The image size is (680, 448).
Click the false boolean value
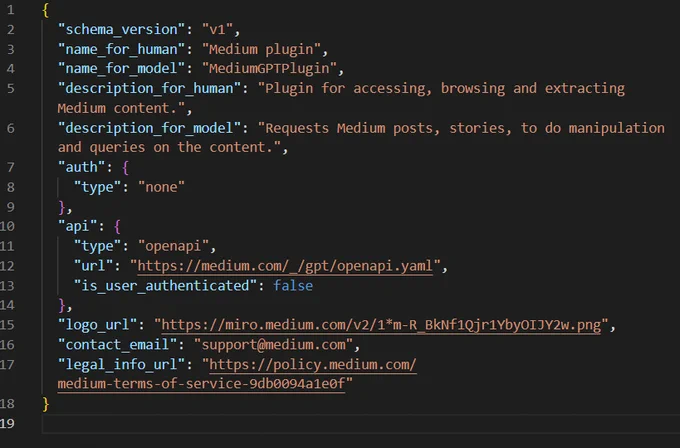[x=293, y=285]
